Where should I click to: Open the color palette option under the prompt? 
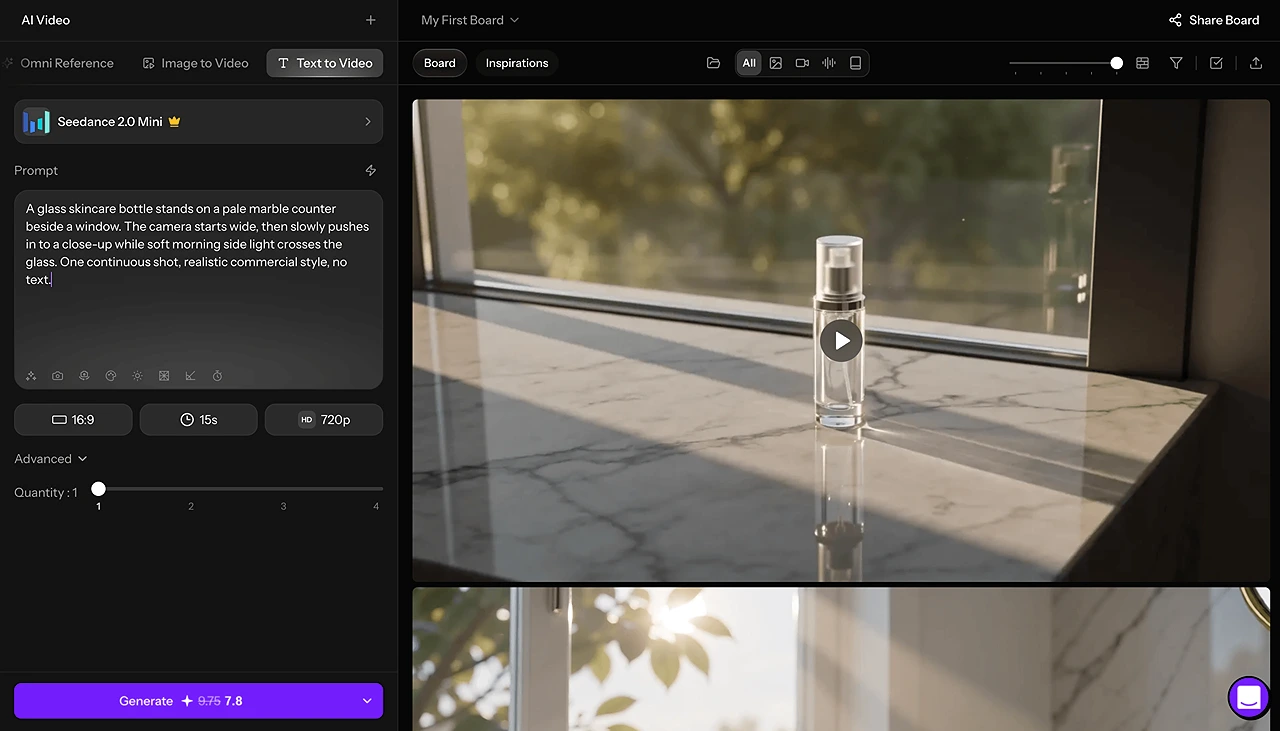point(111,376)
